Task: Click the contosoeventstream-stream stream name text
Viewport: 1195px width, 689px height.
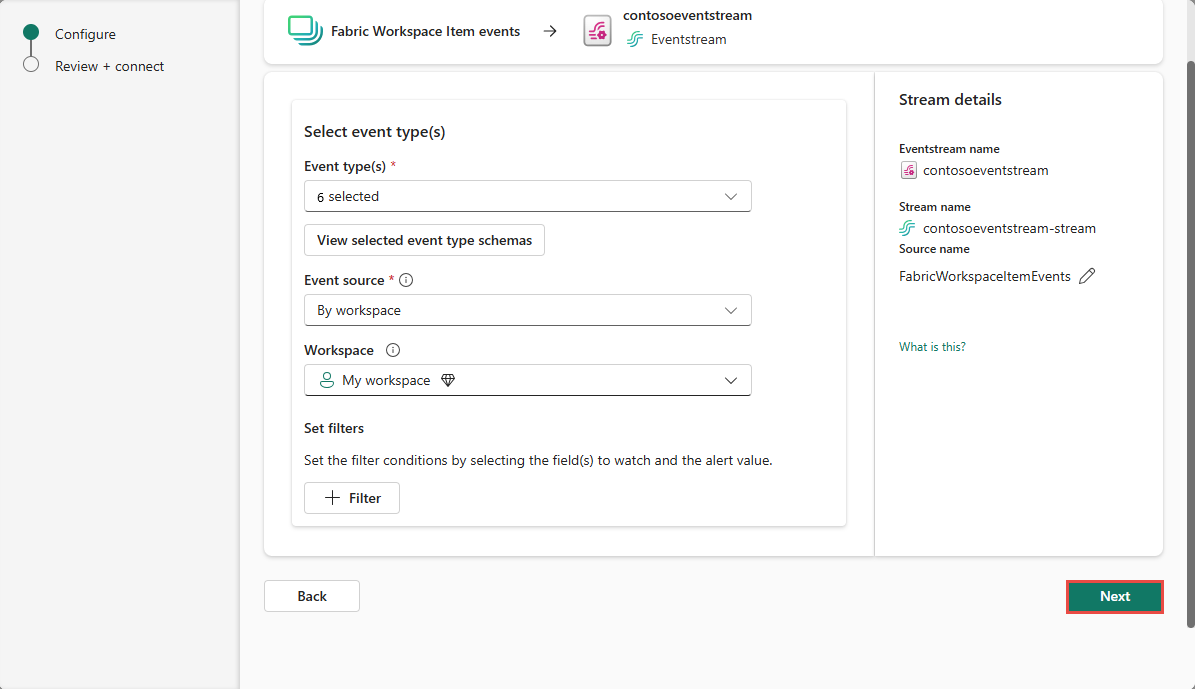Action: point(1009,228)
